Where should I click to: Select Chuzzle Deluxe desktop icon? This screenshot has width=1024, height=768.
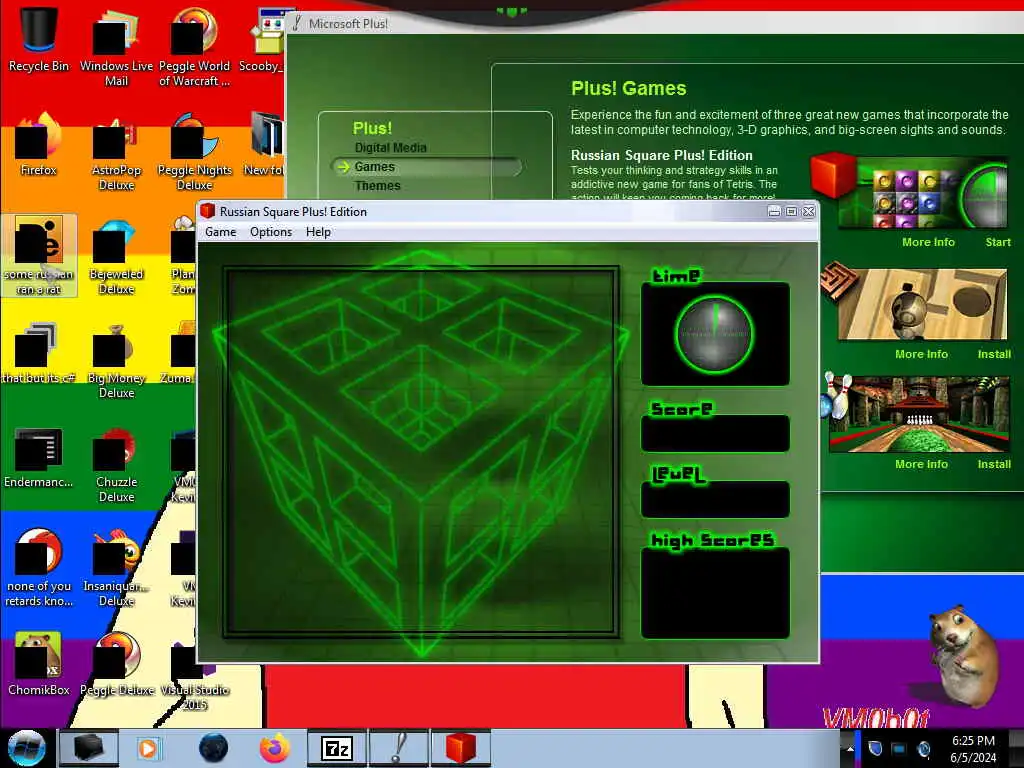[116, 464]
